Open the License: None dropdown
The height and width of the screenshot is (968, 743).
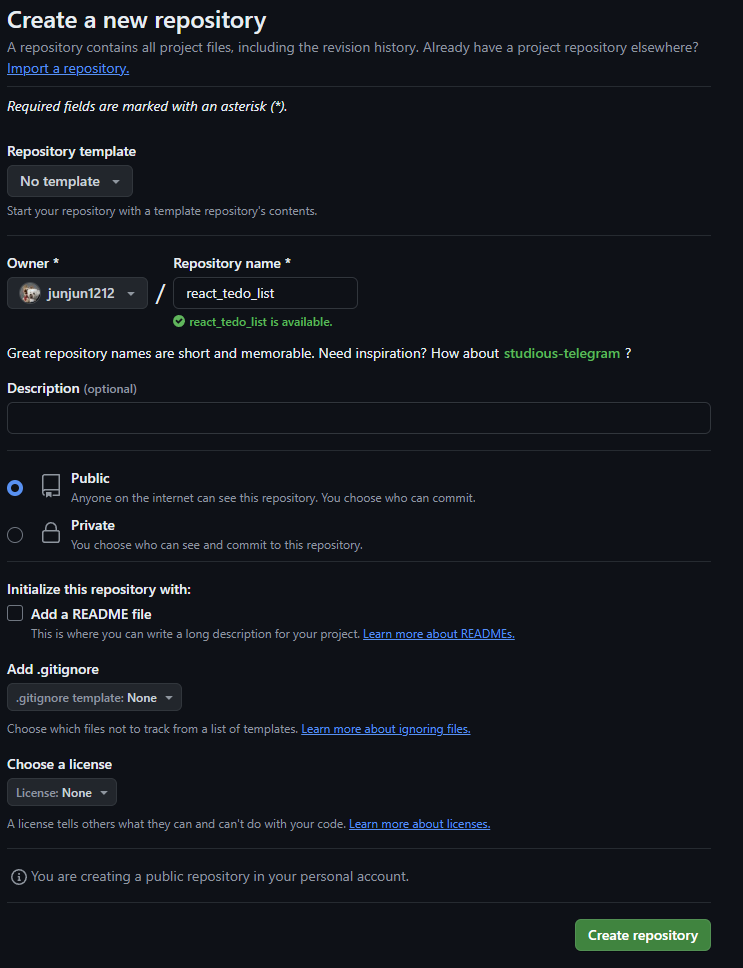[62, 793]
